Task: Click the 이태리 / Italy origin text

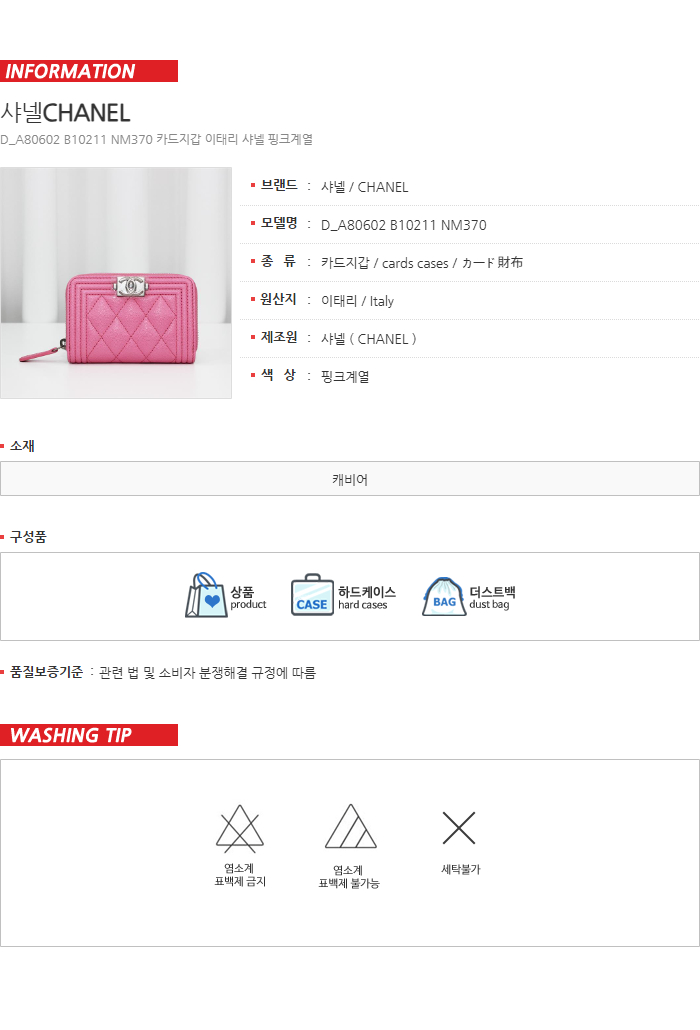Action: [357, 301]
